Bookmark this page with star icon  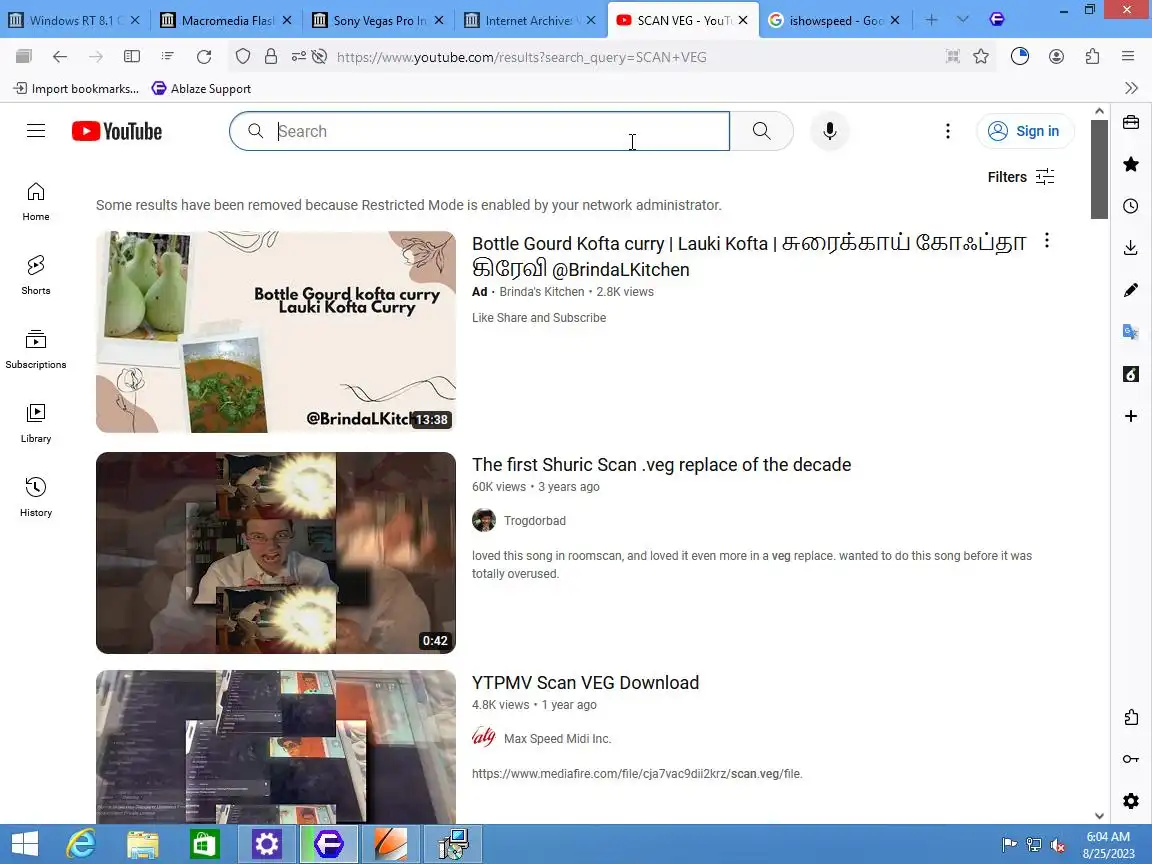(981, 57)
